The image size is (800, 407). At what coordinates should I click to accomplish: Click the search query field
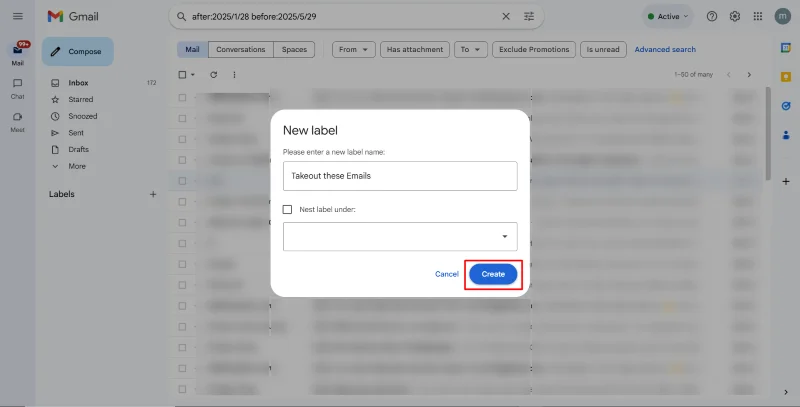click(x=342, y=16)
